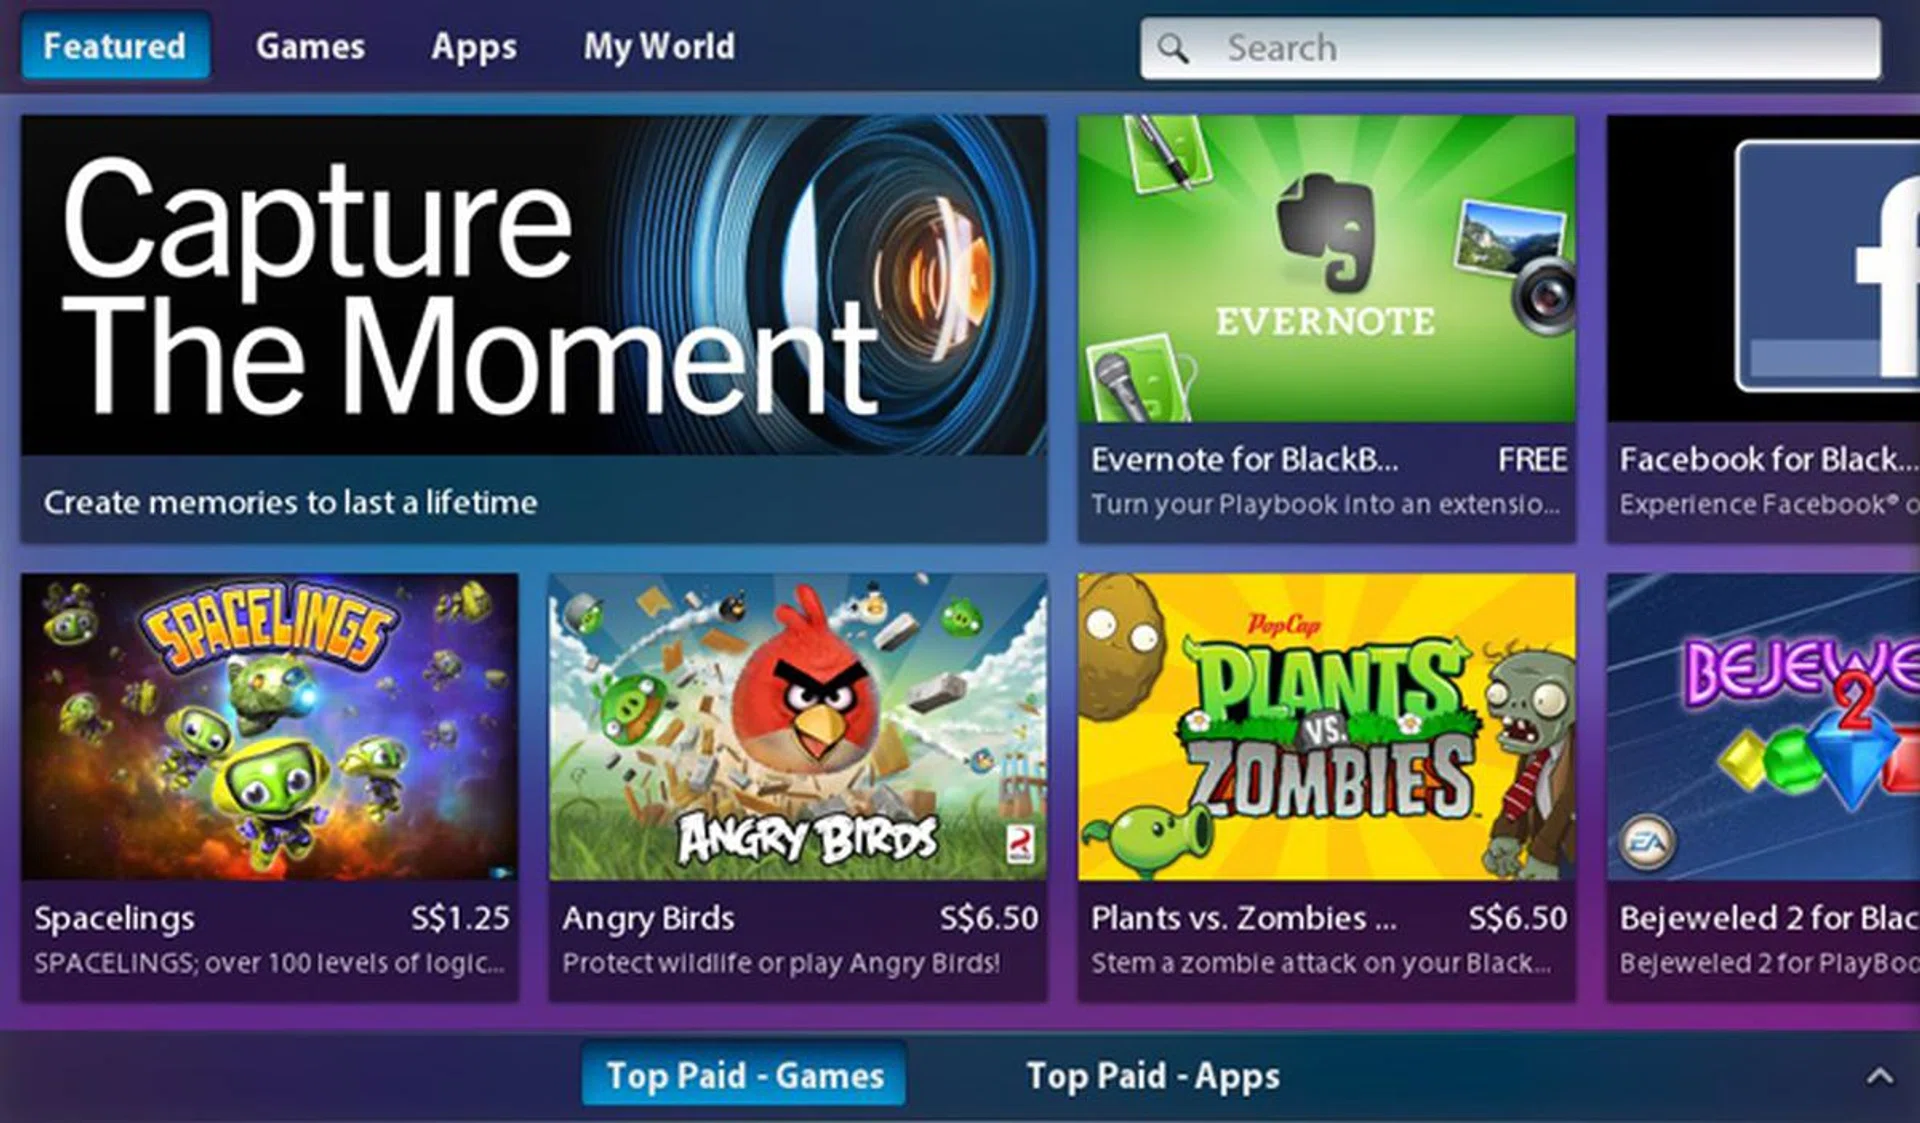
Task: Expand the bottom bar with chevron arrow
Action: pos(1879,1076)
